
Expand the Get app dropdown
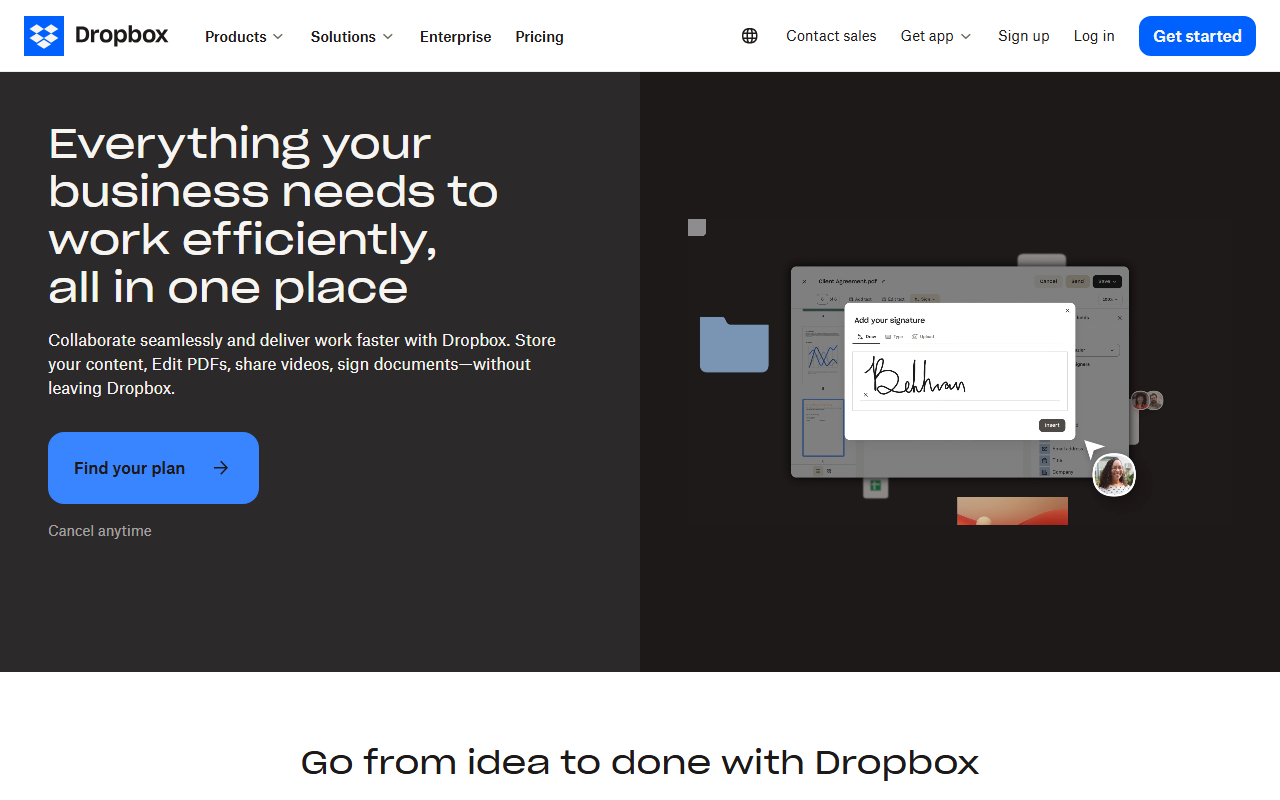936,36
